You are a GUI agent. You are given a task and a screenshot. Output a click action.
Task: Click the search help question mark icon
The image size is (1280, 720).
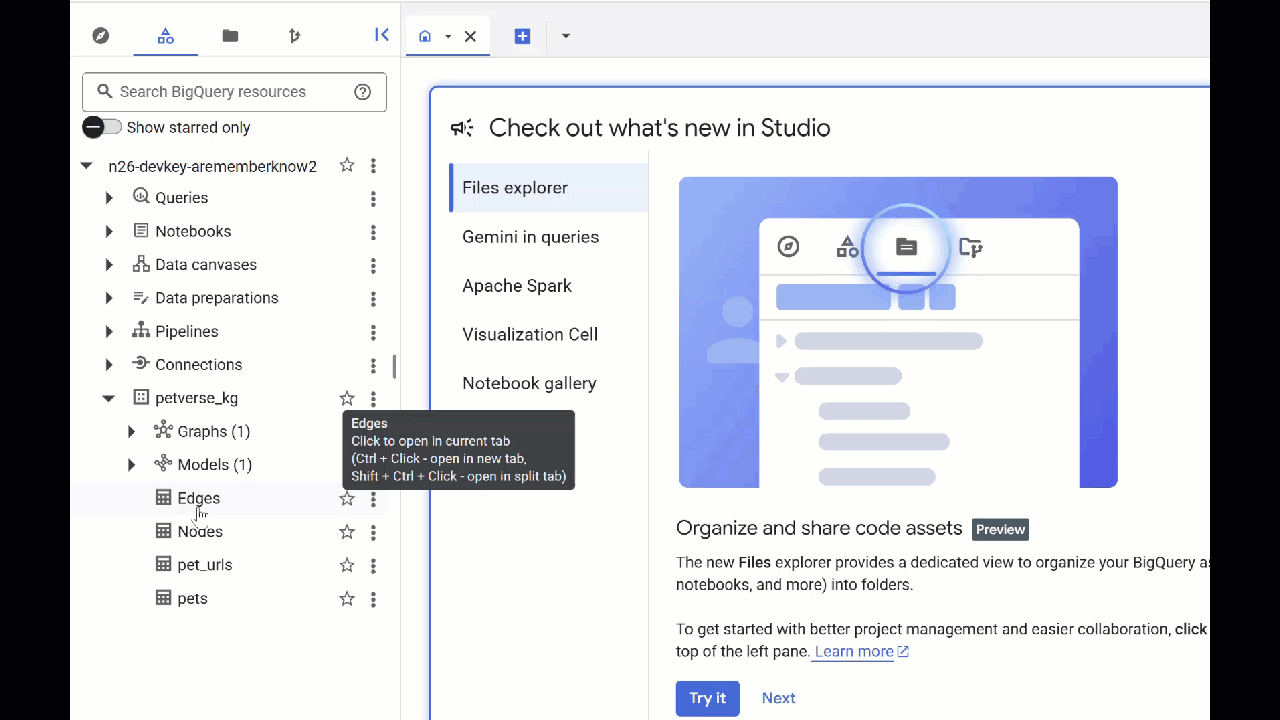(x=363, y=92)
